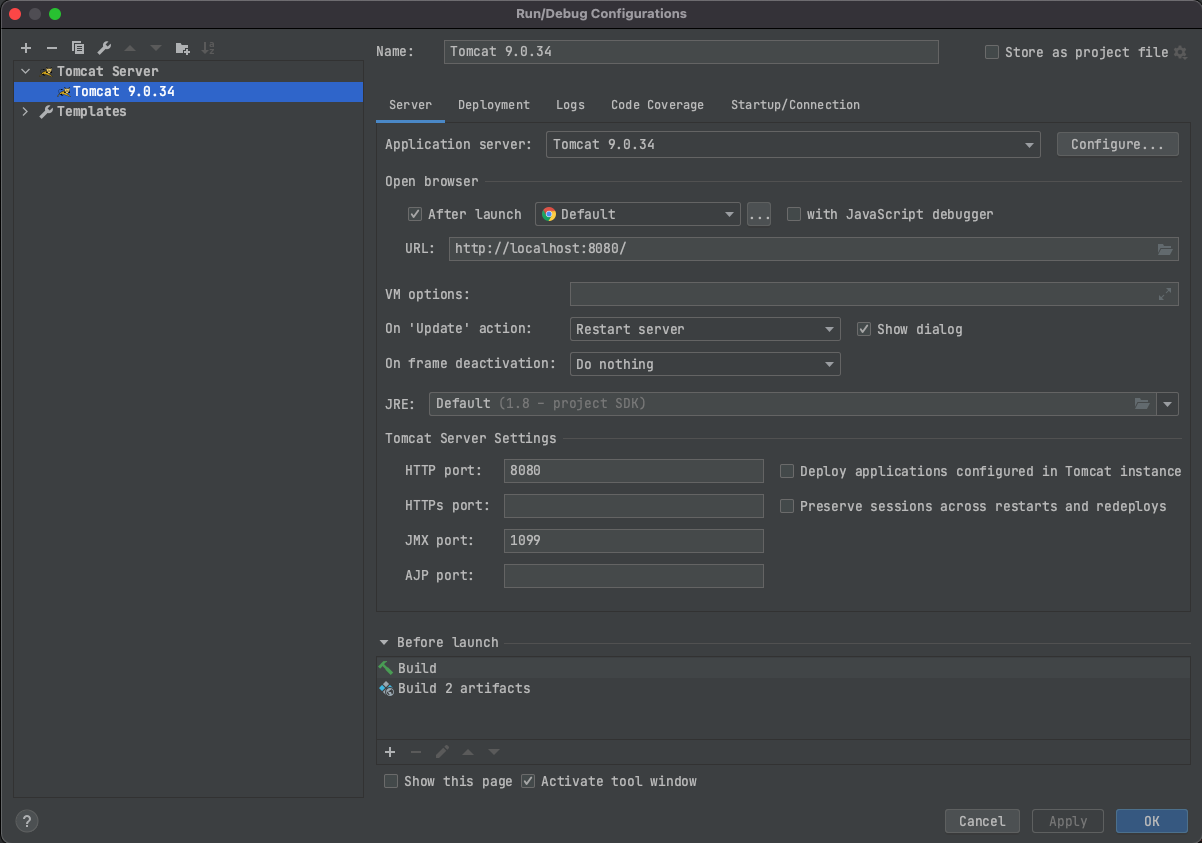The height and width of the screenshot is (843, 1202).
Task: Uncheck After launch checkbox
Action: point(415,214)
